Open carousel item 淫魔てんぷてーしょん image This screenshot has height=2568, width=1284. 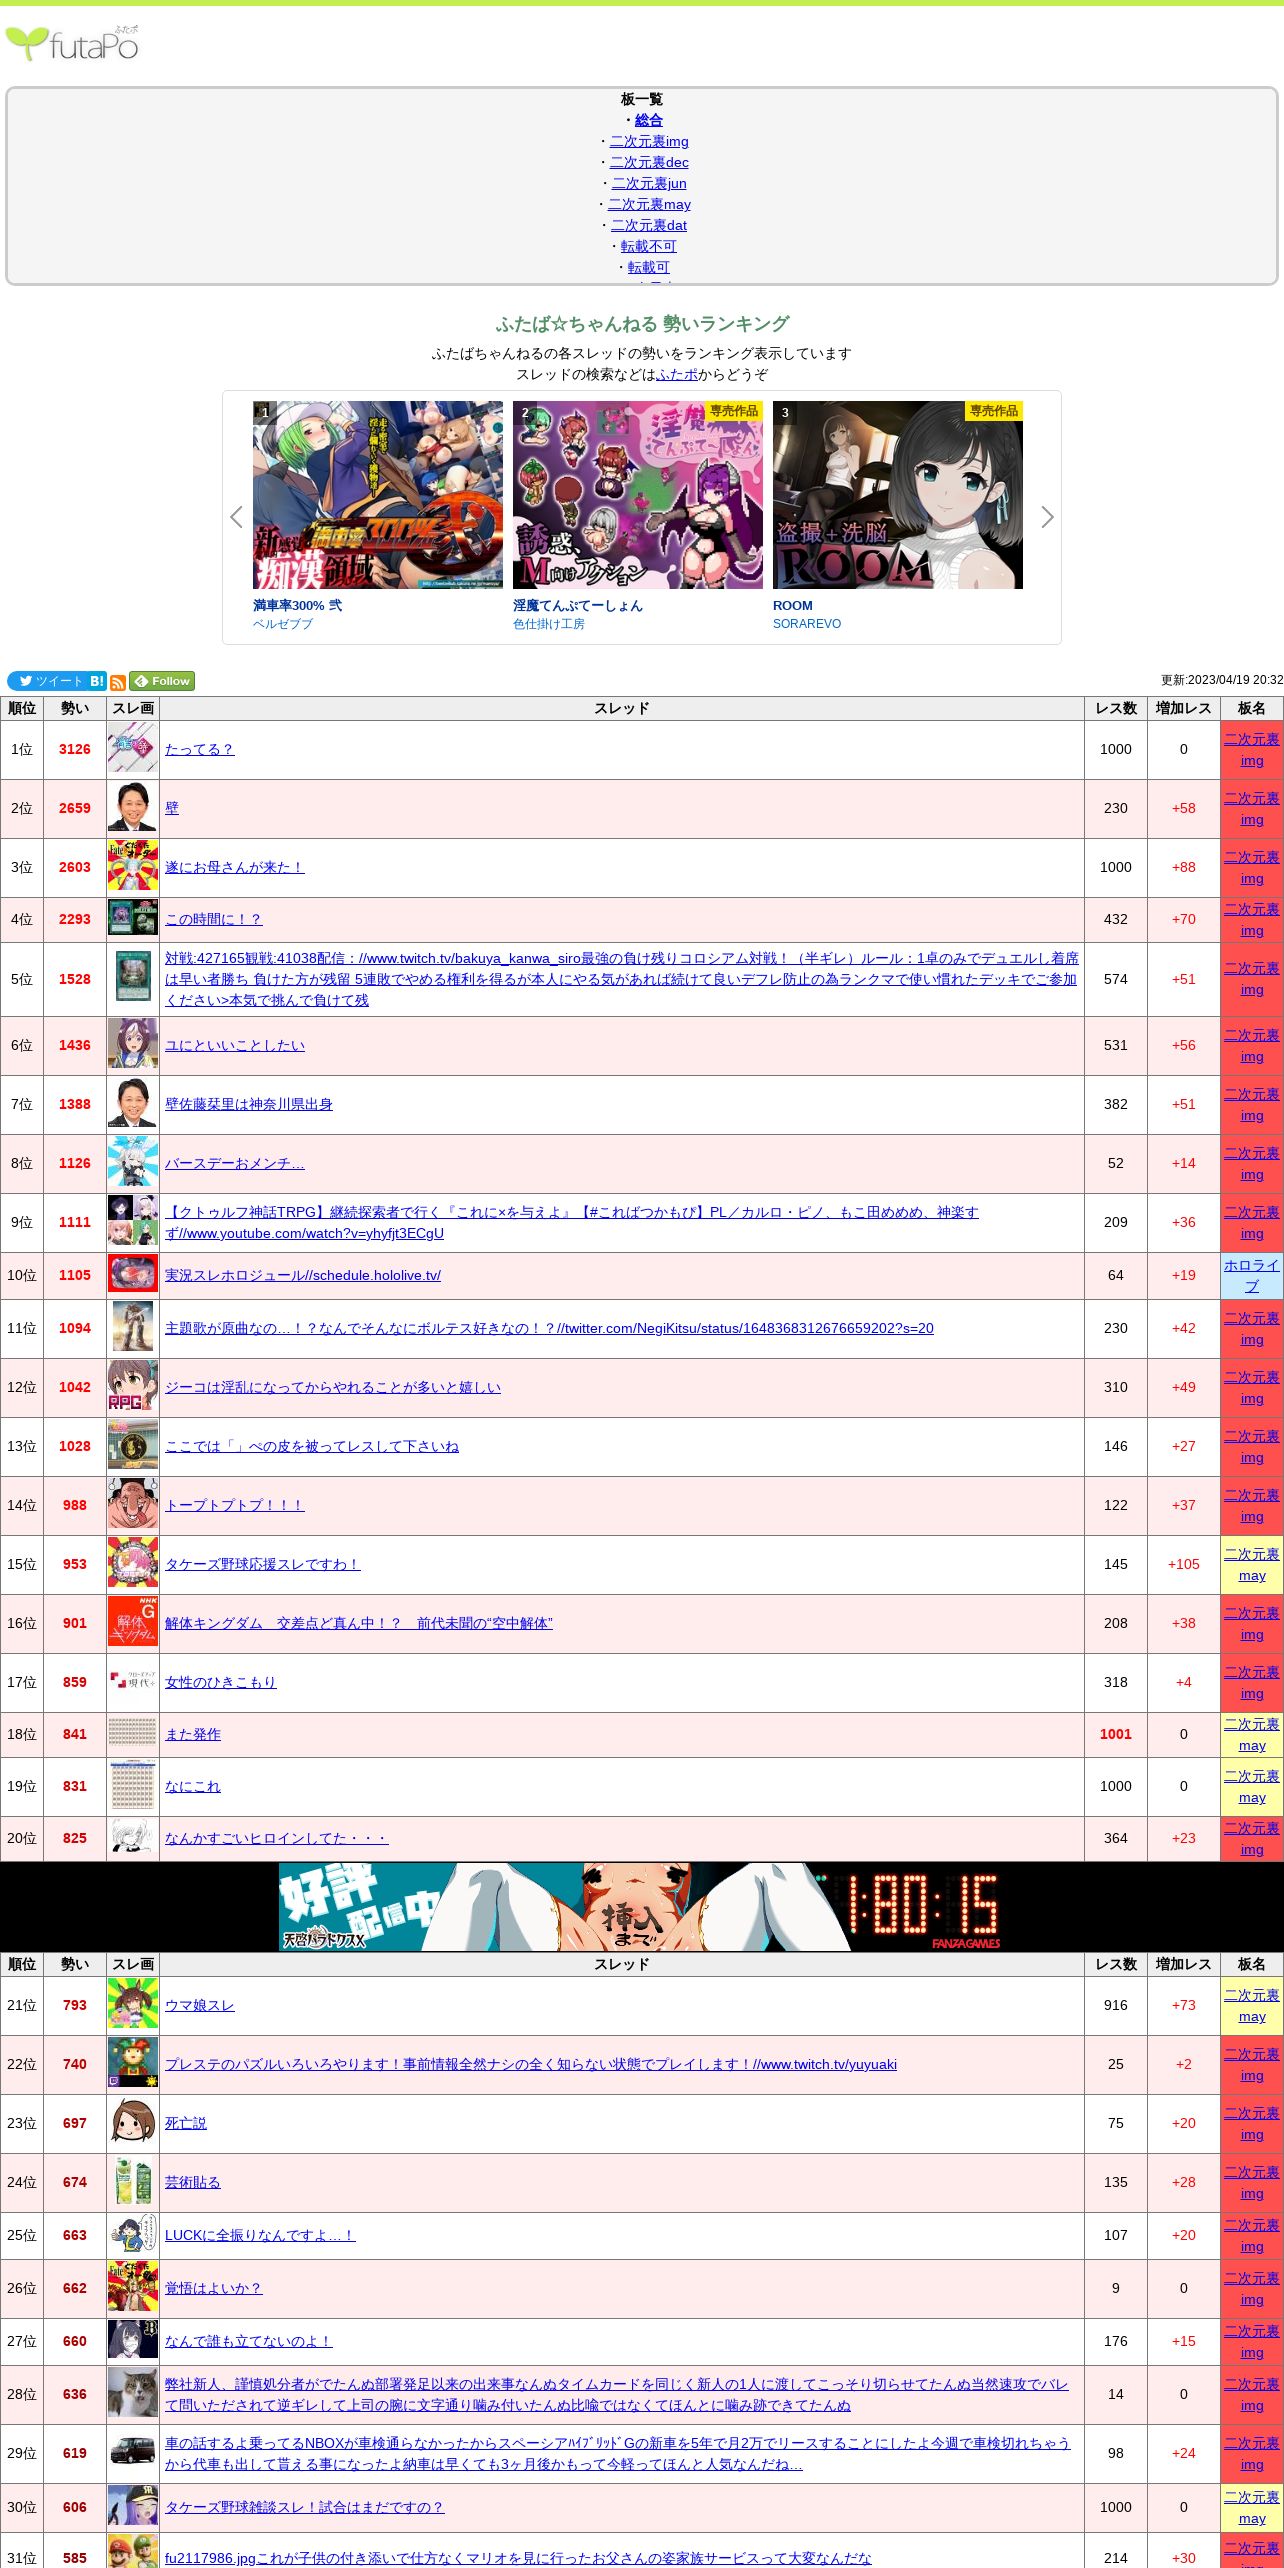(638, 495)
